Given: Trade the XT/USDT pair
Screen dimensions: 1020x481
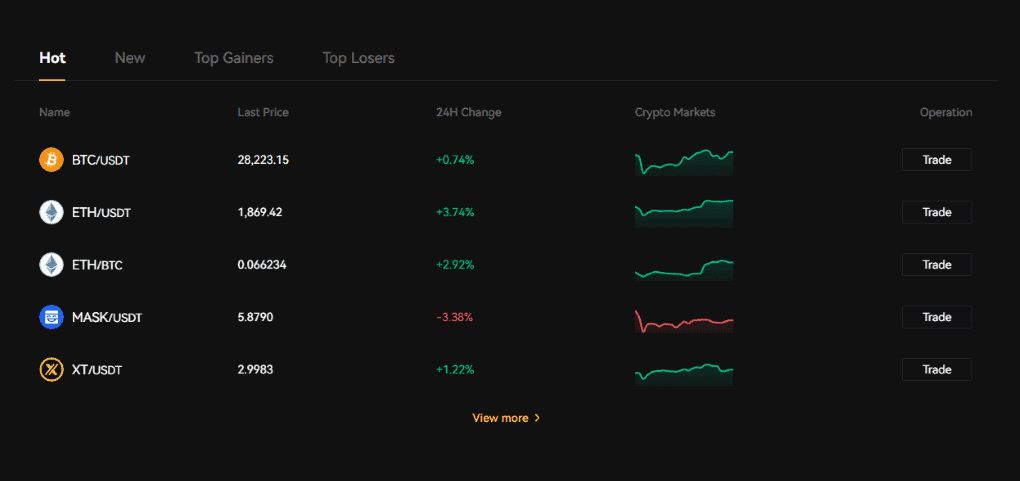Looking at the screenshot, I should click(x=937, y=370).
